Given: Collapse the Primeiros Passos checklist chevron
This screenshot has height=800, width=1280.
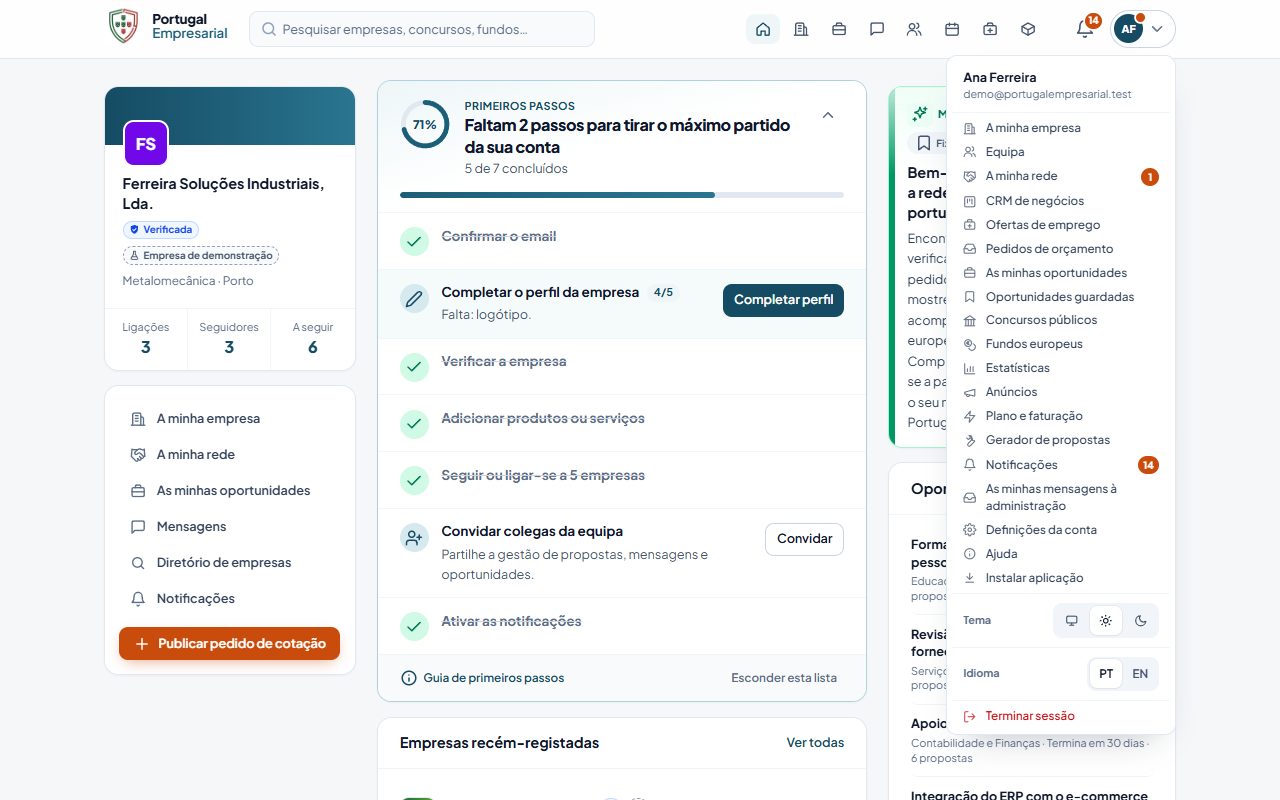Looking at the screenshot, I should coord(828,115).
